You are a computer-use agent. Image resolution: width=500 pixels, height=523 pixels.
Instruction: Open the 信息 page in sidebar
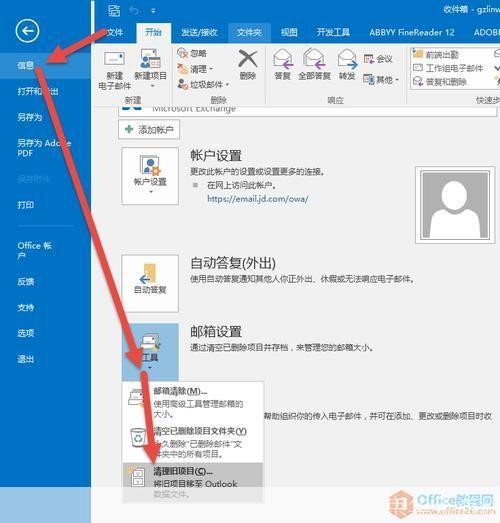click(45, 65)
